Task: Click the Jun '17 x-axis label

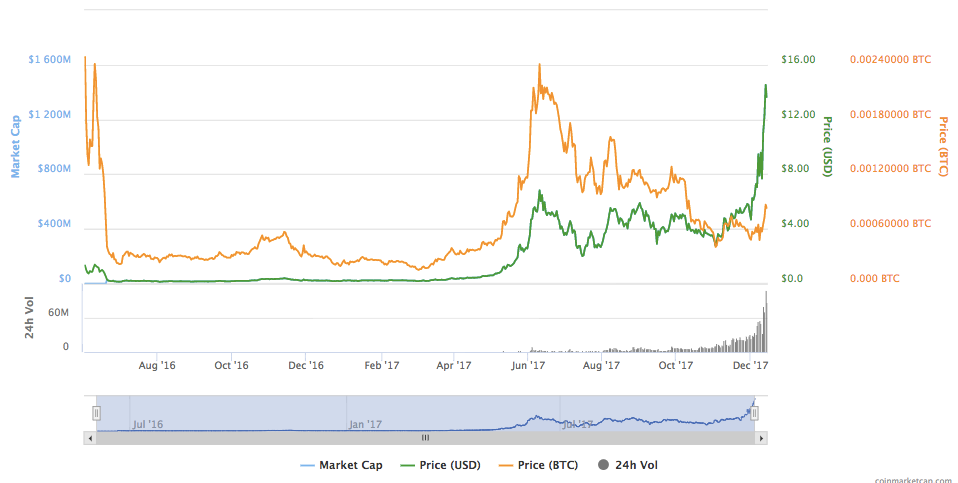Action: tap(528, 365)
